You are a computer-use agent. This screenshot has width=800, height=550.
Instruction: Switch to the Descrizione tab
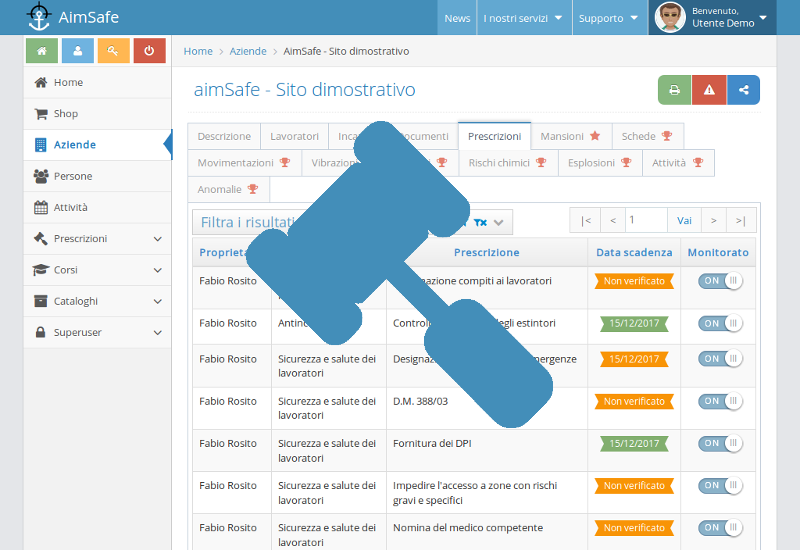pos(224,136)
